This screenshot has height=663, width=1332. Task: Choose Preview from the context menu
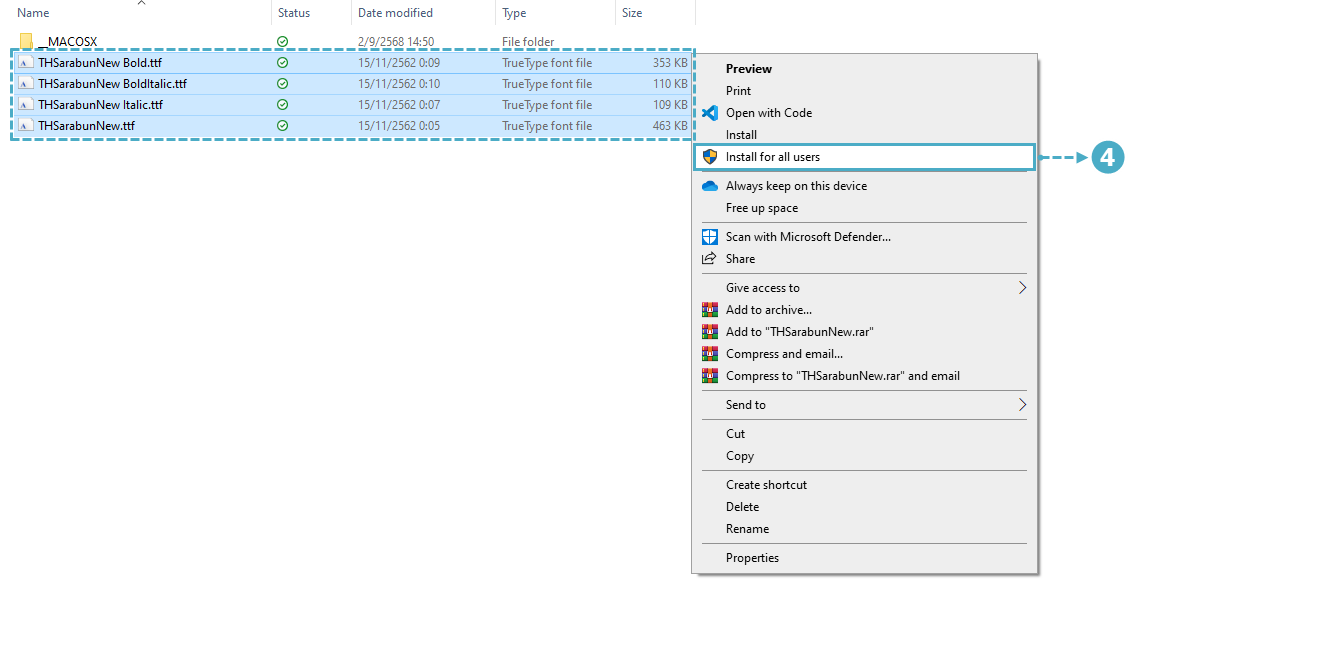click(x=748, y=69)
